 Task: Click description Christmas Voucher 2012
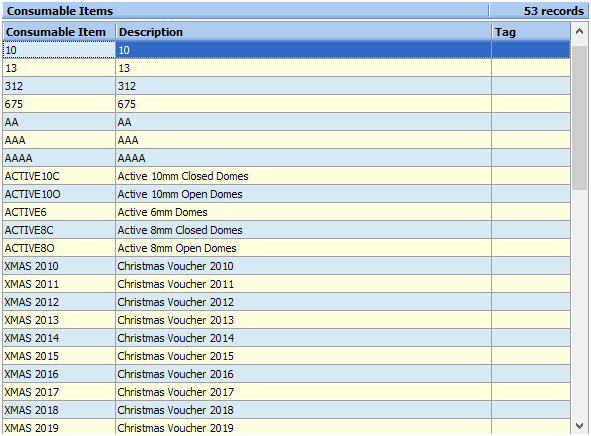(303, 302)
